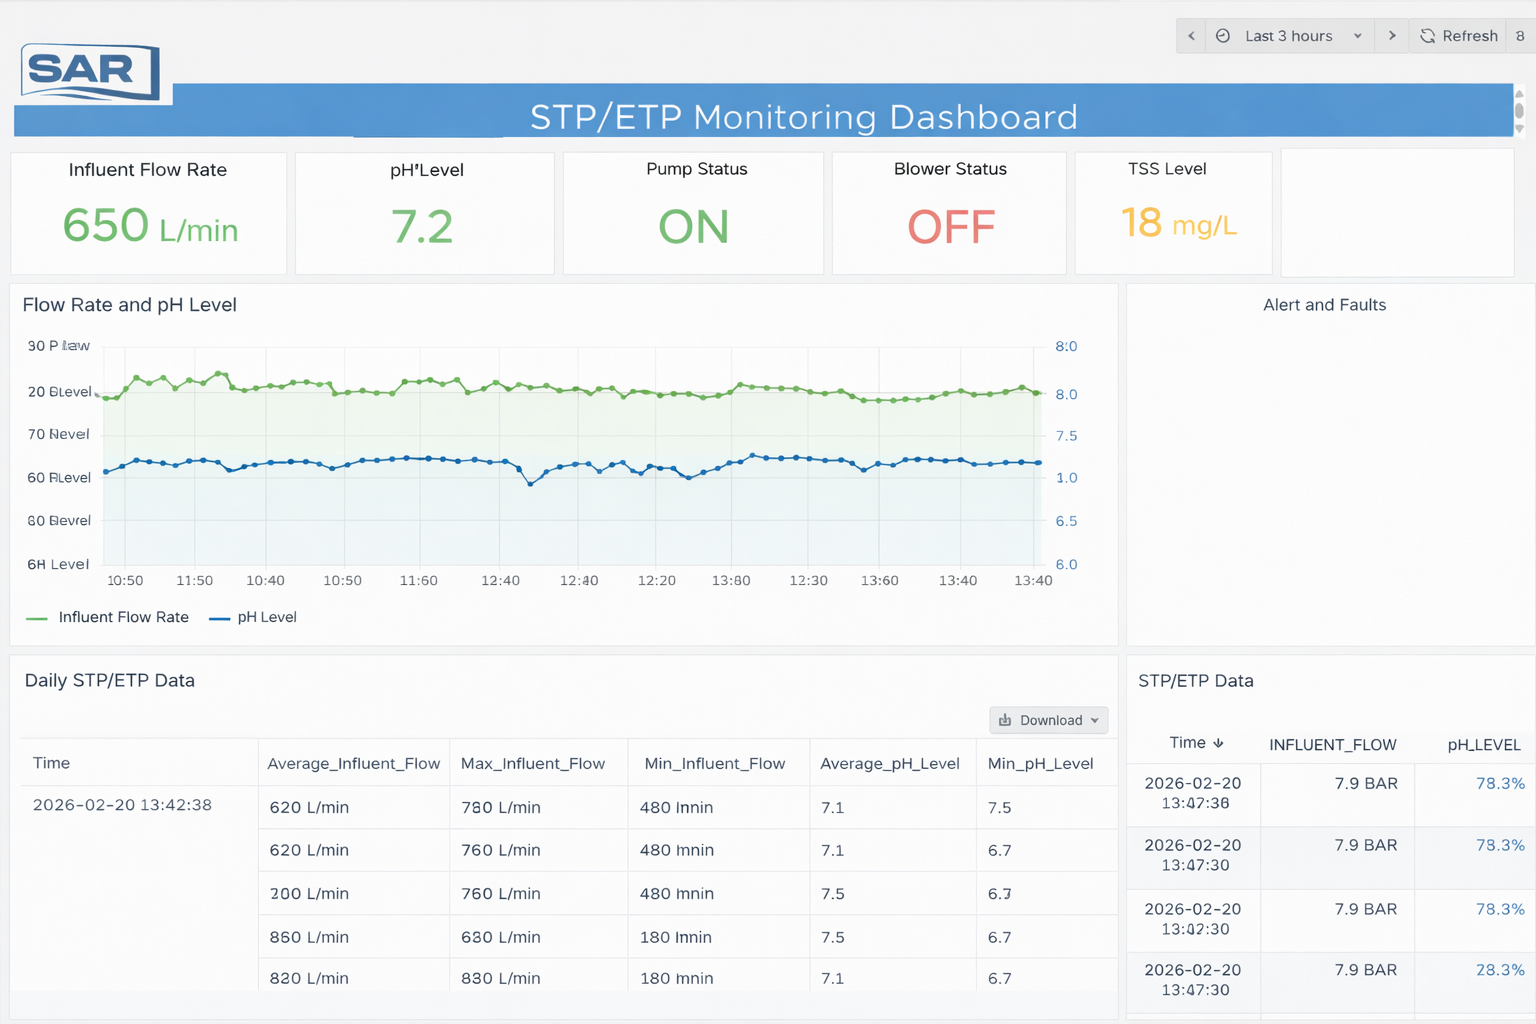Click the circular-arrows Refresh icon
Viewport: 1536px width, 1024px height.
pos(1427,36)
